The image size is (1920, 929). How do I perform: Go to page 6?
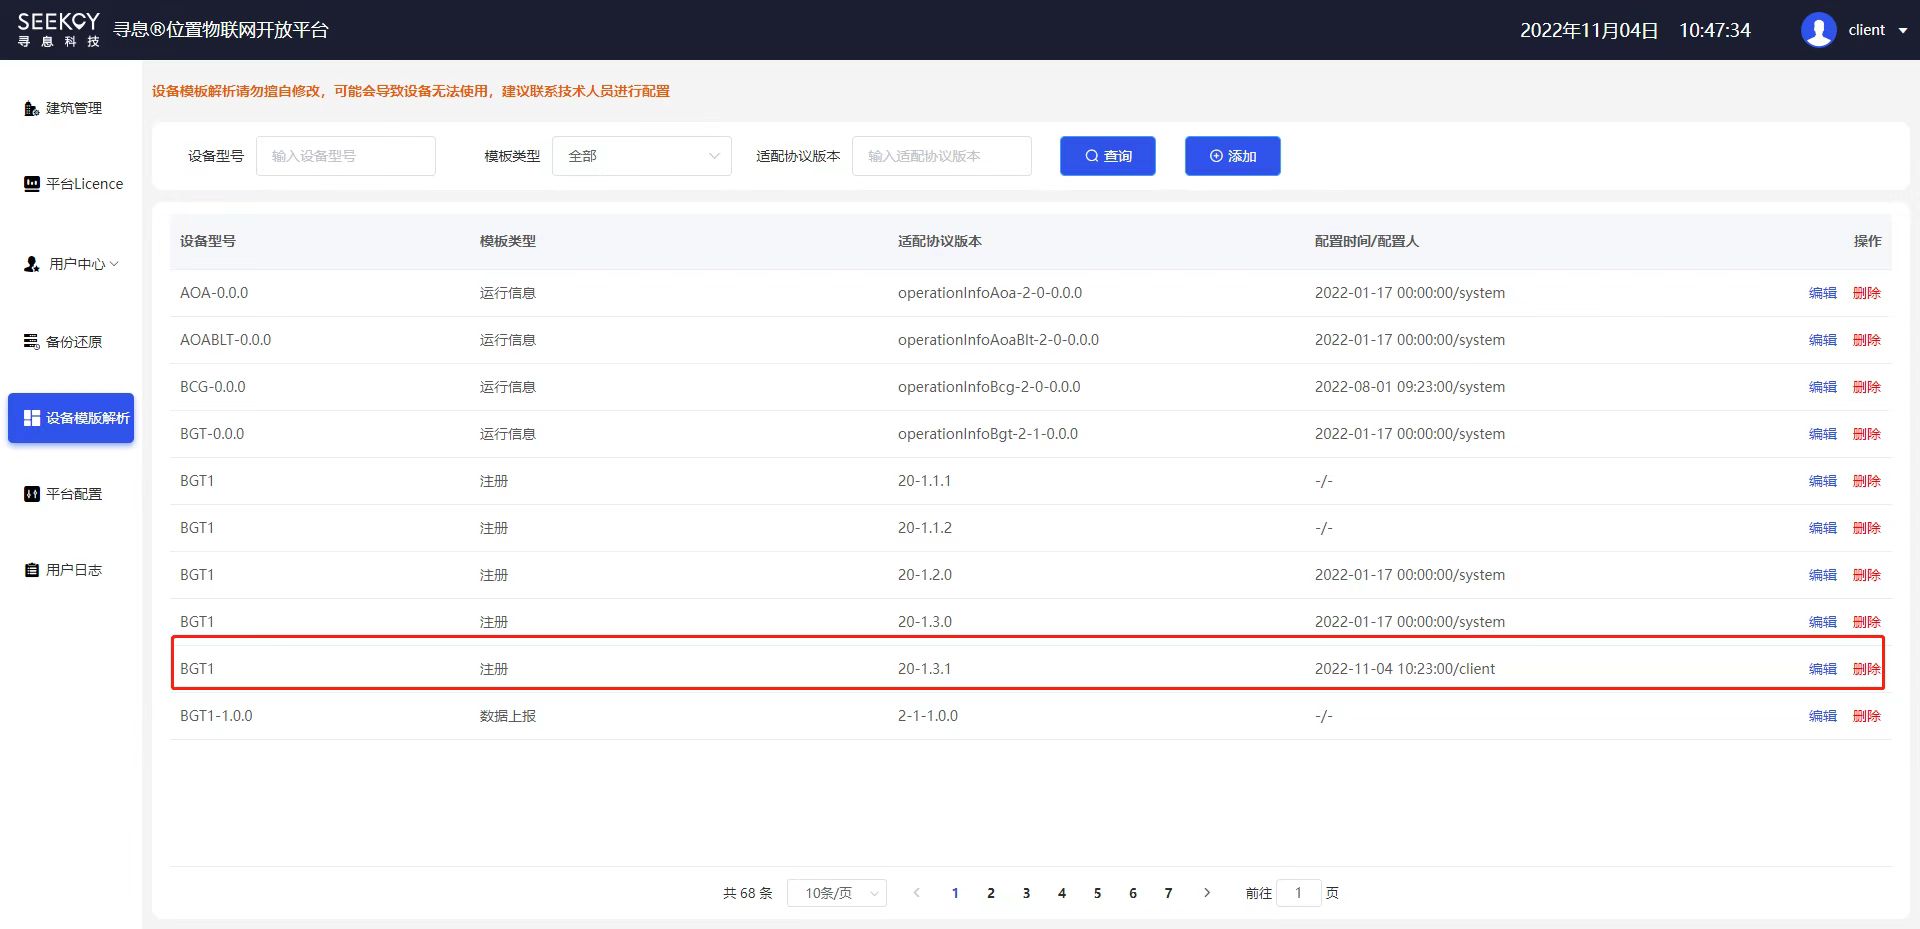pyautogui.click(x=1133, y=893)
